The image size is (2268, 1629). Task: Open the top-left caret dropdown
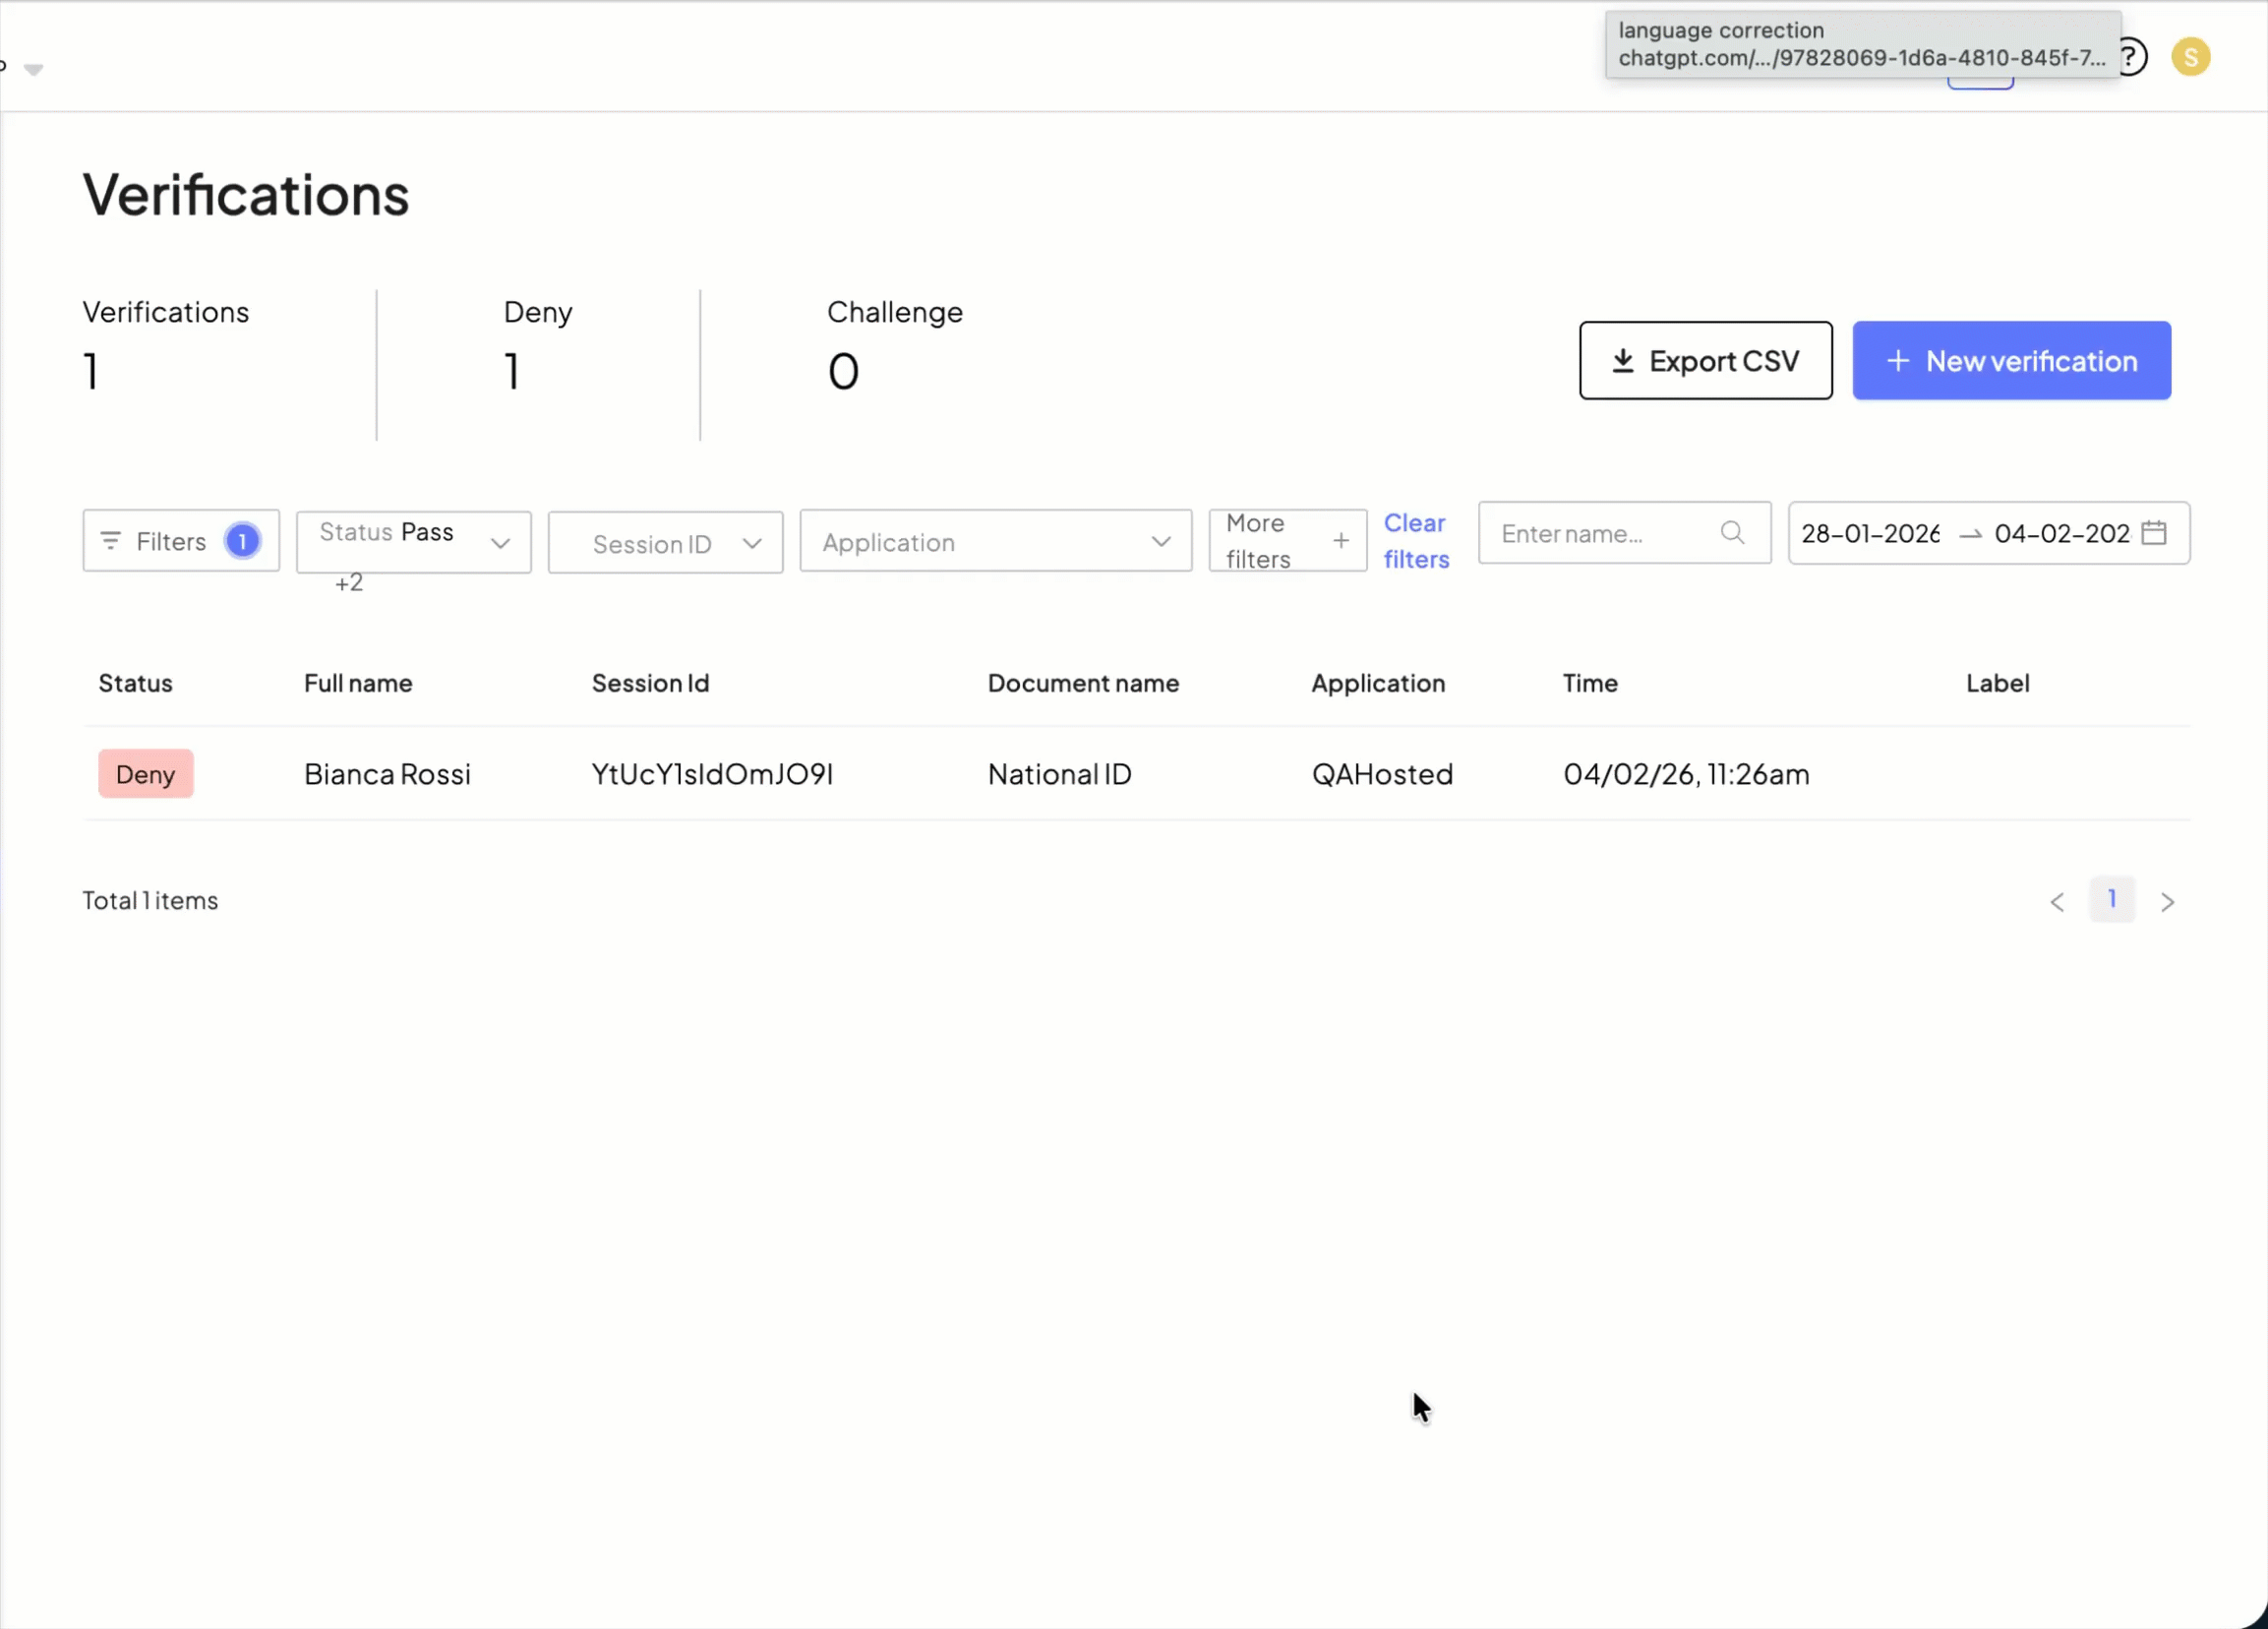click(x=33, y=69)
